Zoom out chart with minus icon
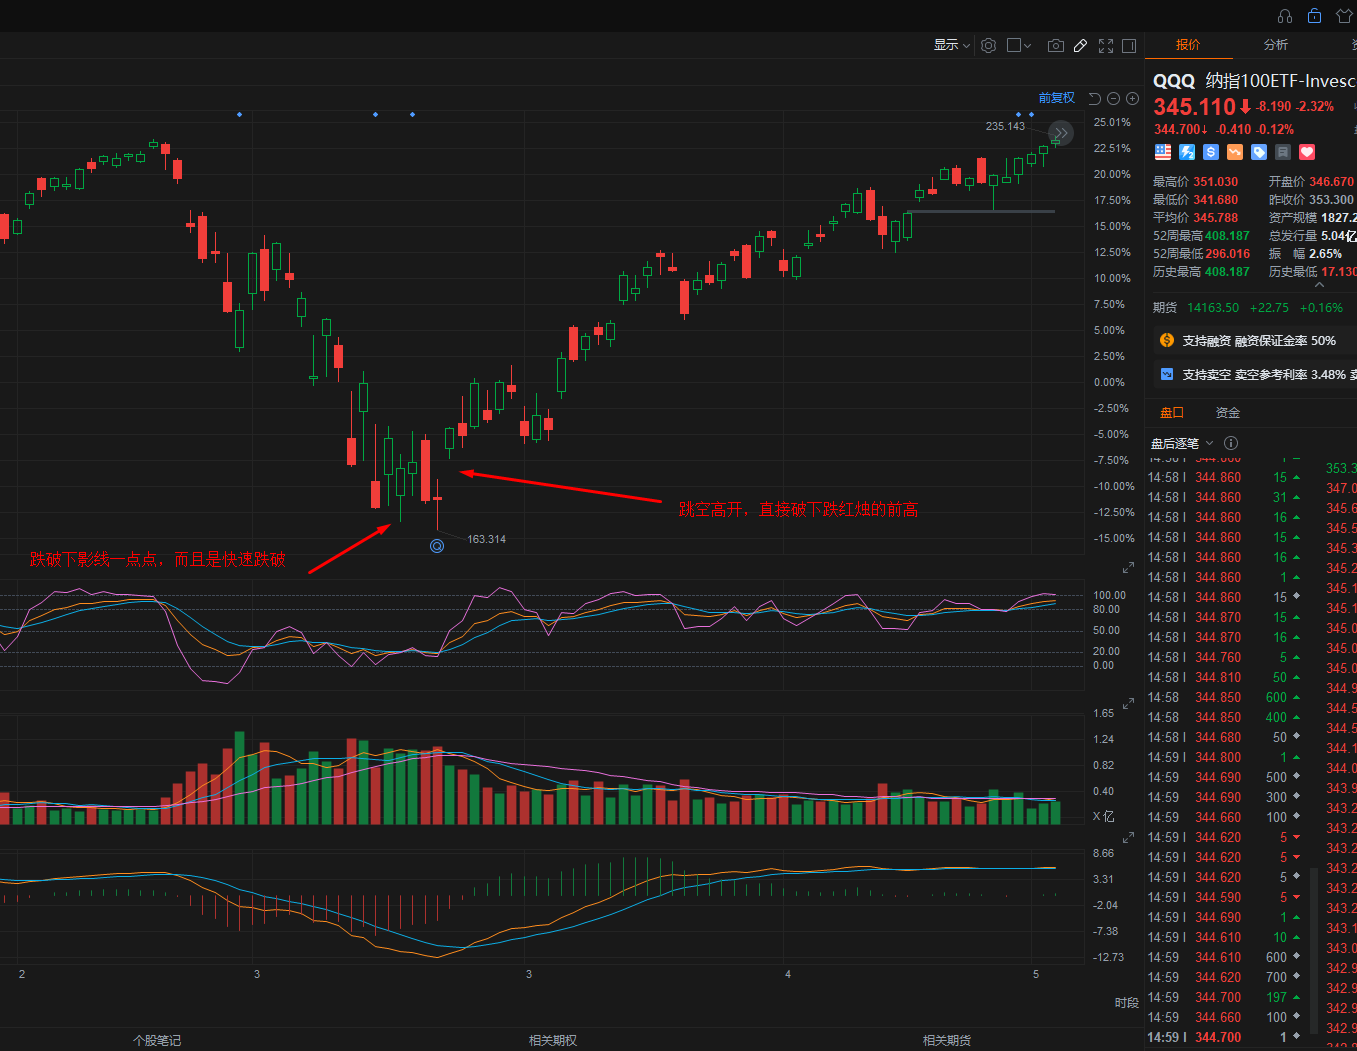Viewport: 1357px width, 1051px height. tap(1113, 98)
